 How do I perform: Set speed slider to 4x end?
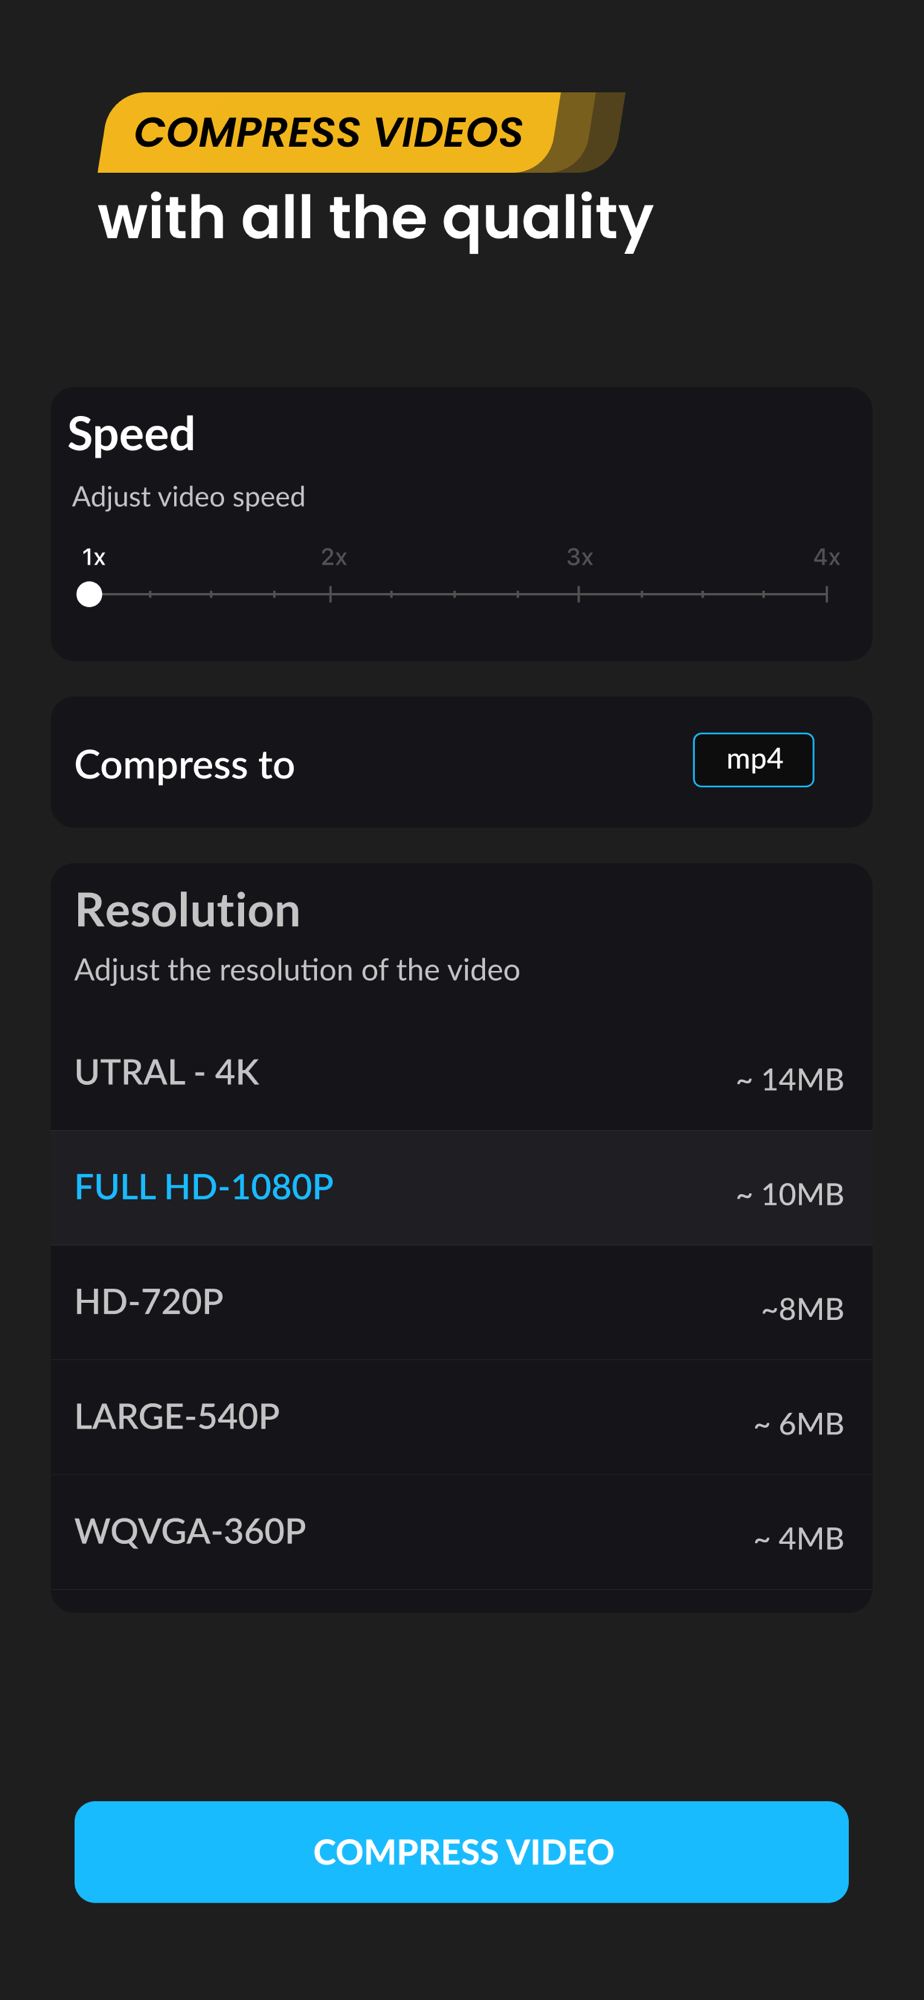coord(827,594)
